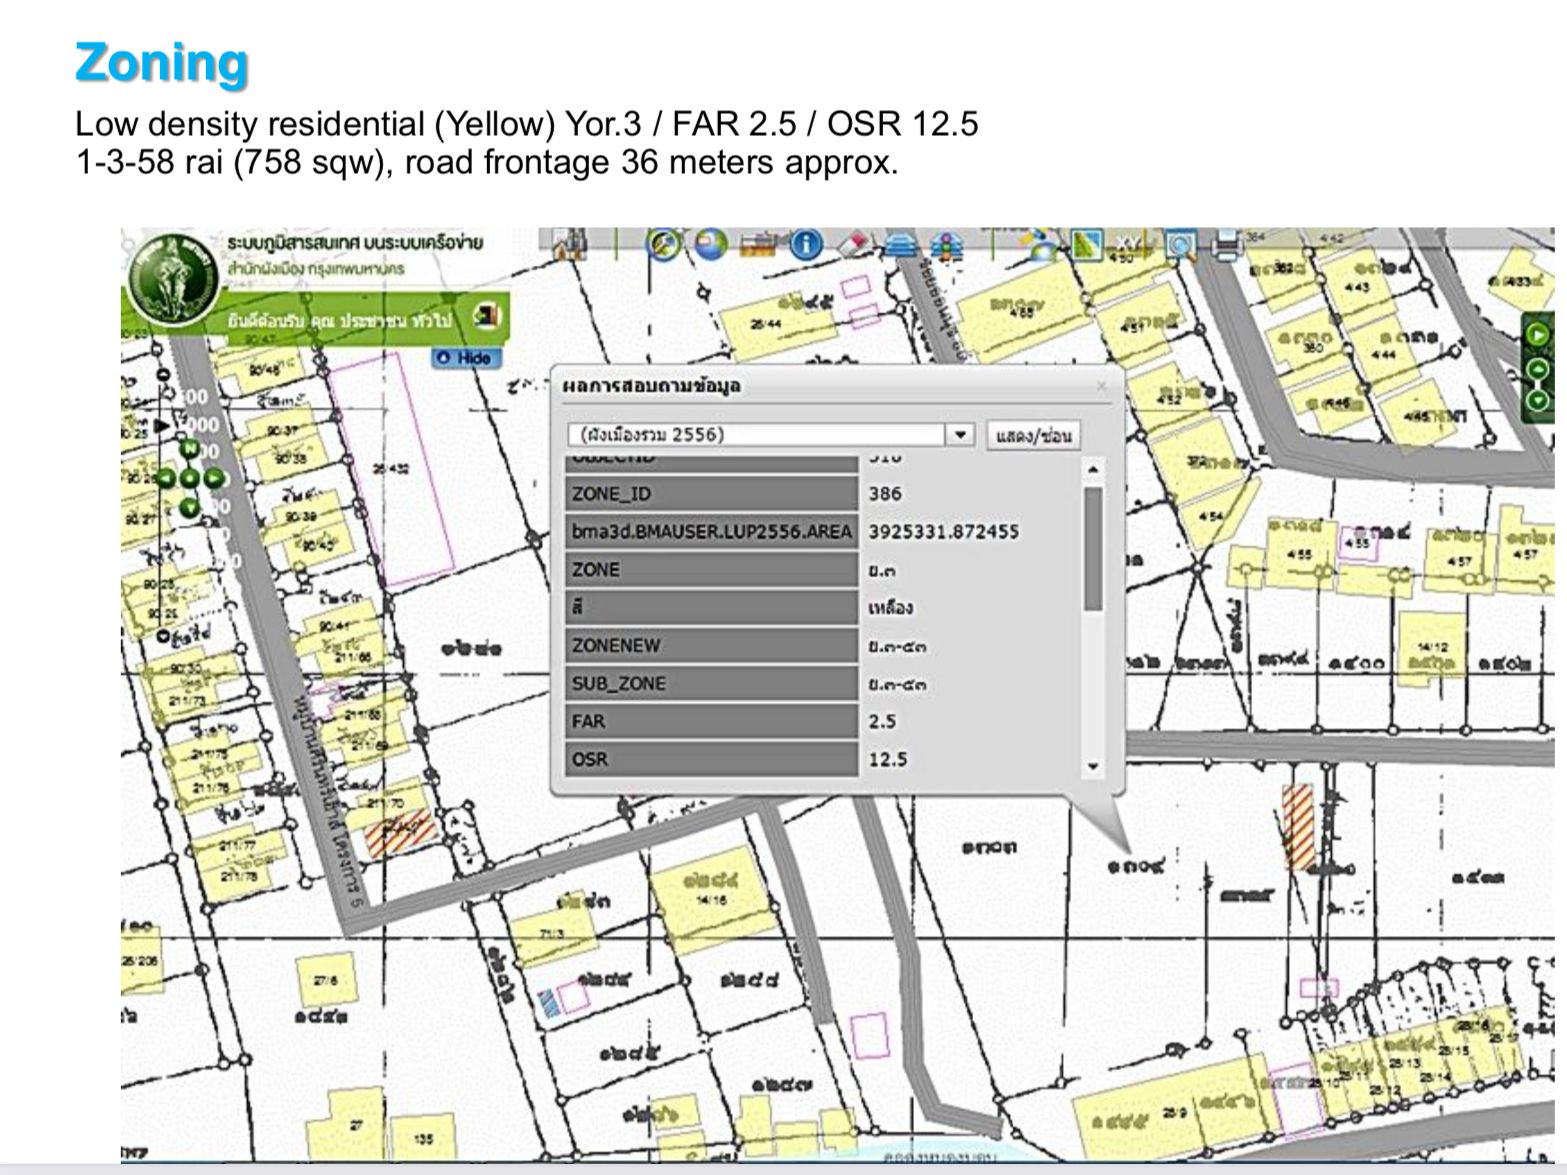Click the ZONE_ID value 386
The height and width of the screenshot is (1175, 1567).
[x=885, y=493]
